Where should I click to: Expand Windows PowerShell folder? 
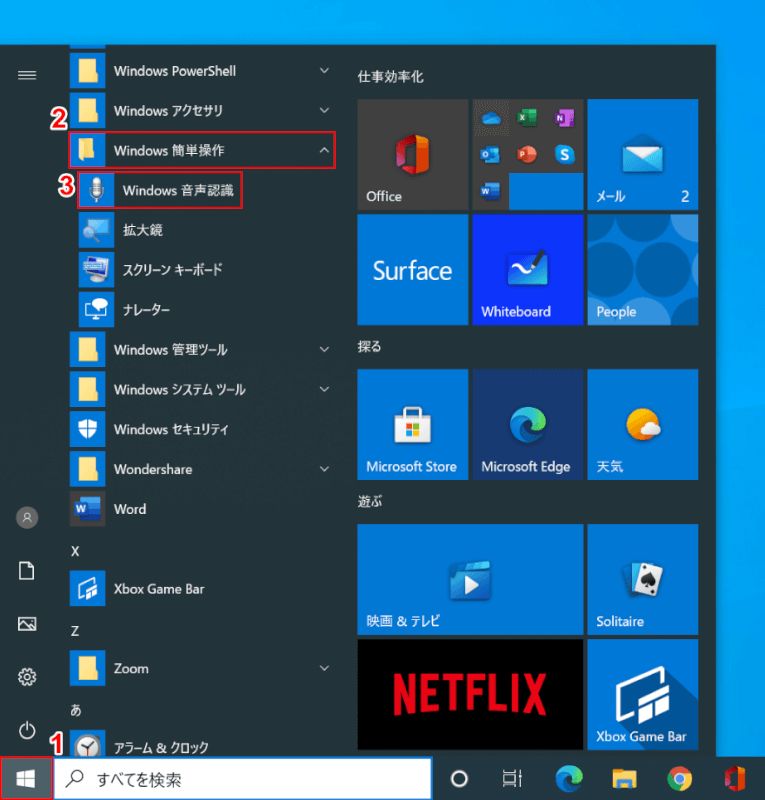click(202, 71)
